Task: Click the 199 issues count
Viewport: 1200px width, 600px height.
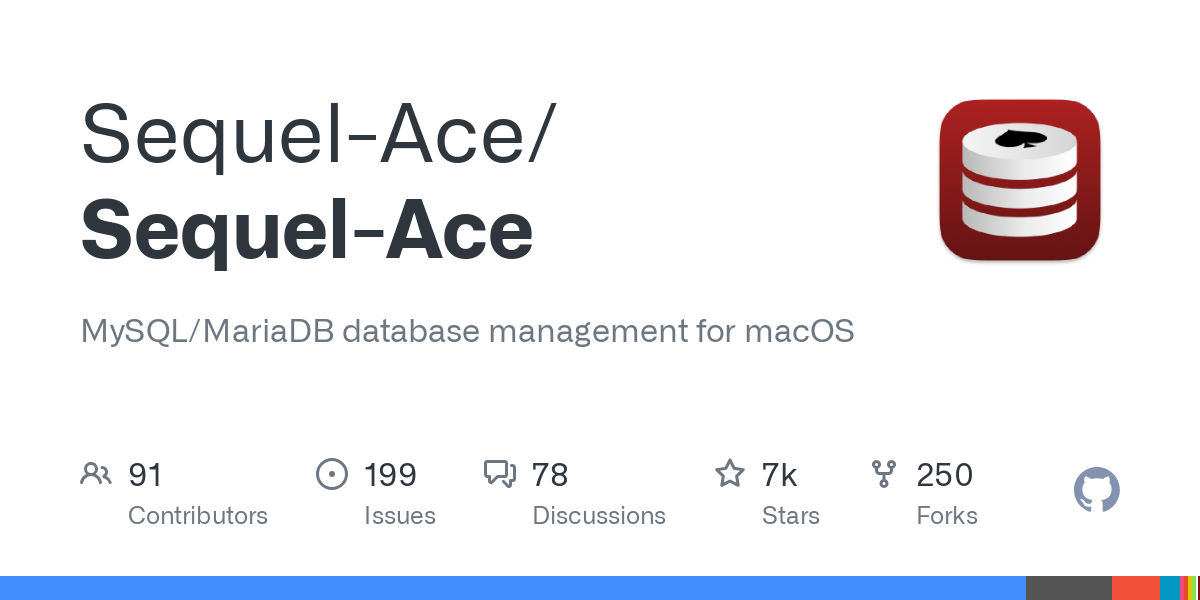Action: [390, 475]
